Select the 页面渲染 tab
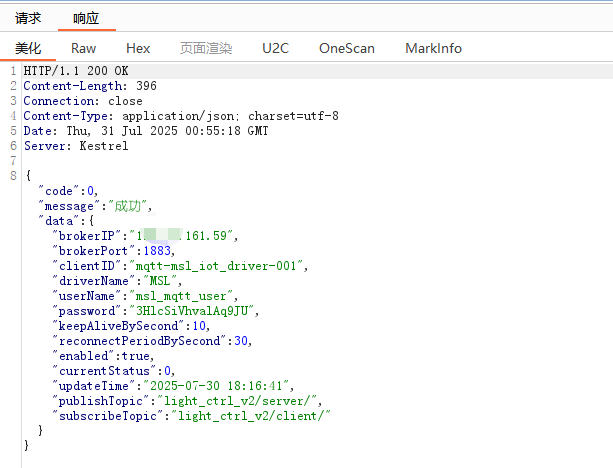This screenshot has width=613, height=468. (206, 48)
